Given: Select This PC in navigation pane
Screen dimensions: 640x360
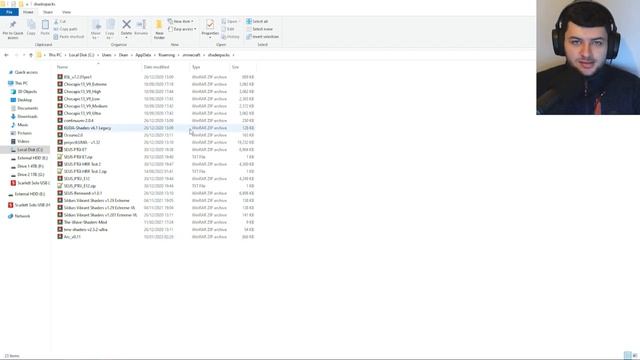Looking at the screenshot, I should (x=18, y=83).
